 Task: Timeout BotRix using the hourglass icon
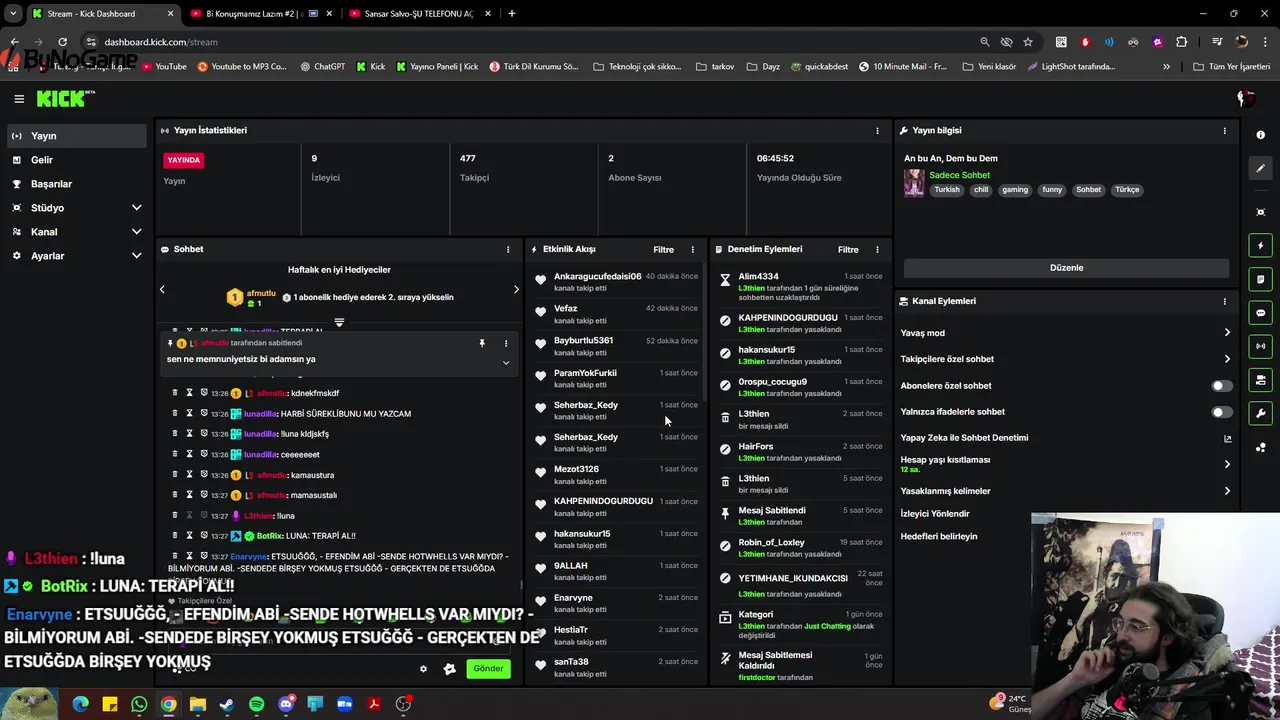pyautogui.click(x=189, y=535)
